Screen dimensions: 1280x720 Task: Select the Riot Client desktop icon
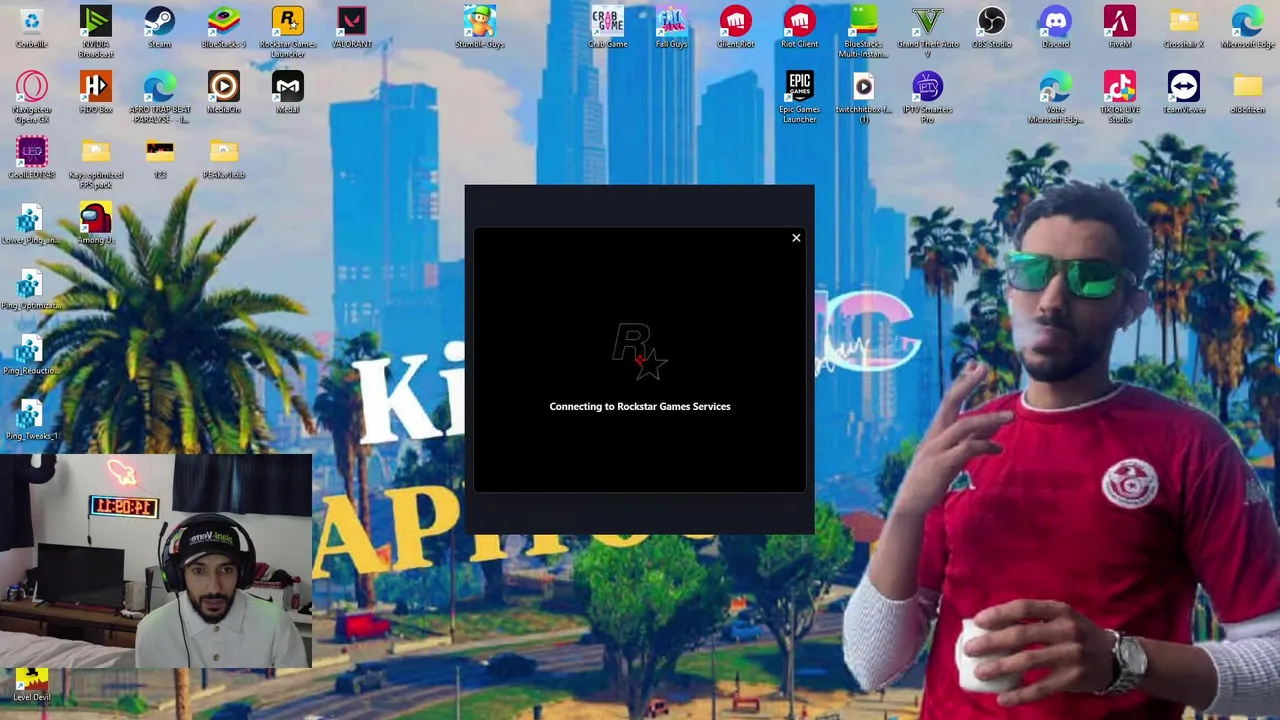(x=800, y=28)
